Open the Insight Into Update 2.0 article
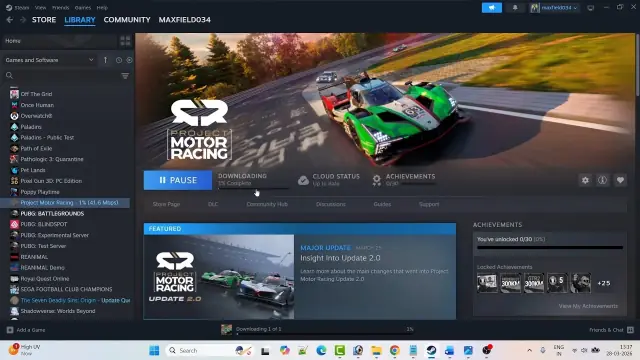 [x=340, y=258]
